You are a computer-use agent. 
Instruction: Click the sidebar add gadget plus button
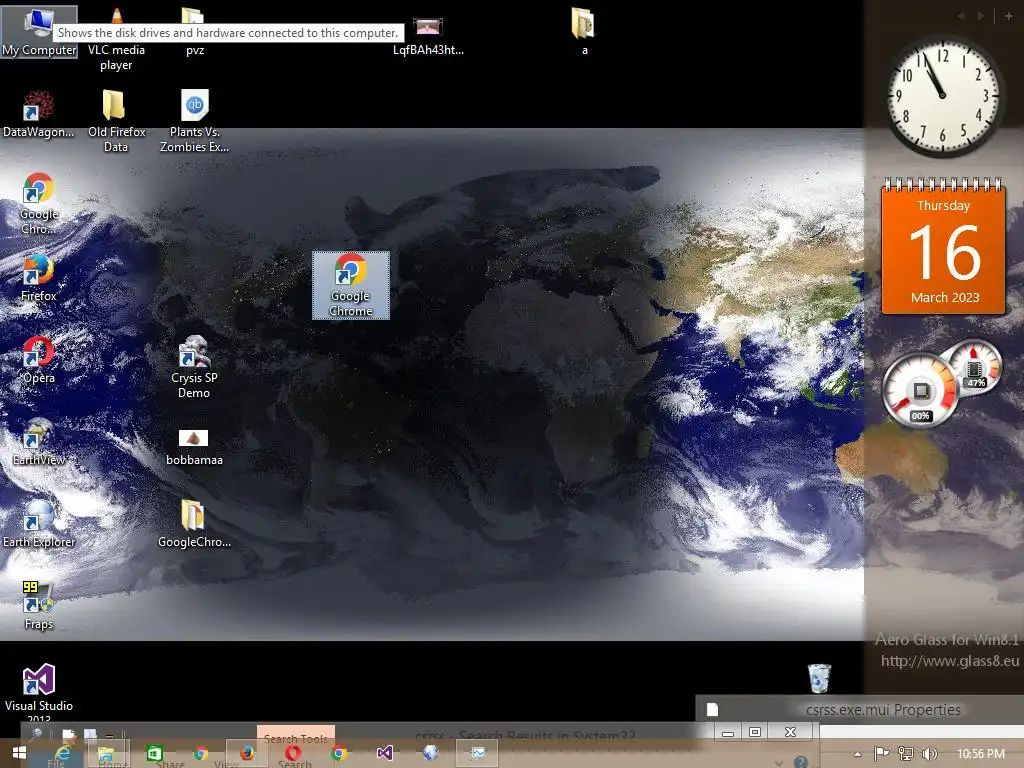[x=1008, y=15]
